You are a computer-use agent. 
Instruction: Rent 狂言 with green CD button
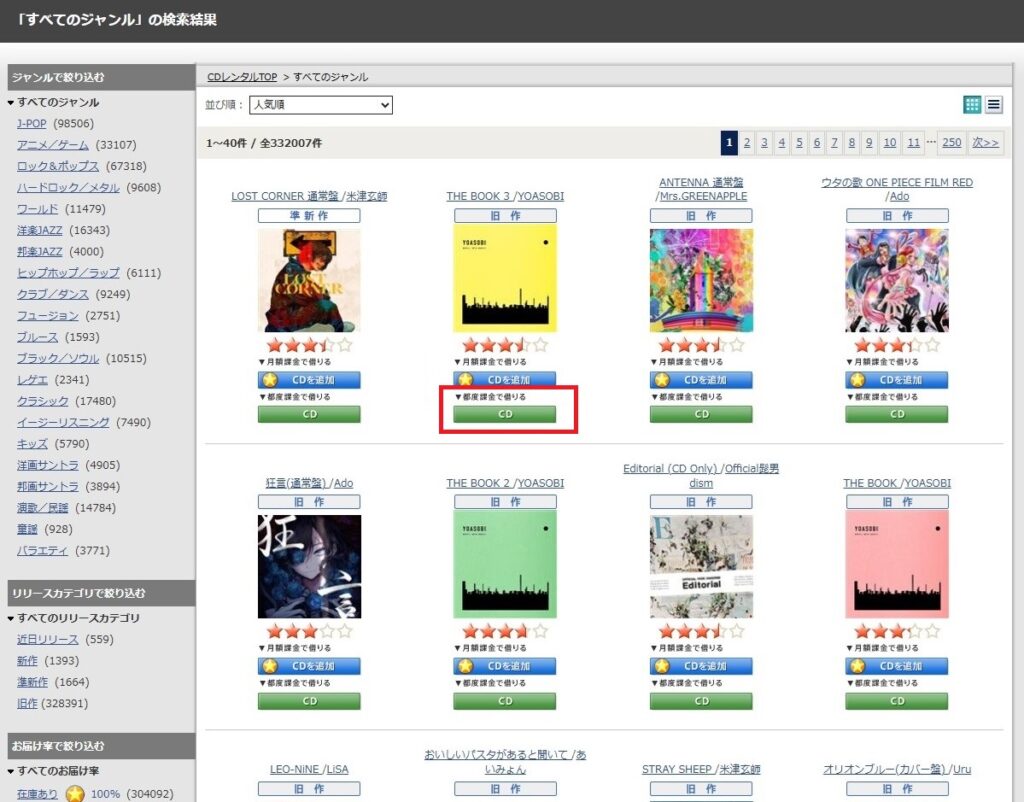pyautogui.click(x=309, y=701)
